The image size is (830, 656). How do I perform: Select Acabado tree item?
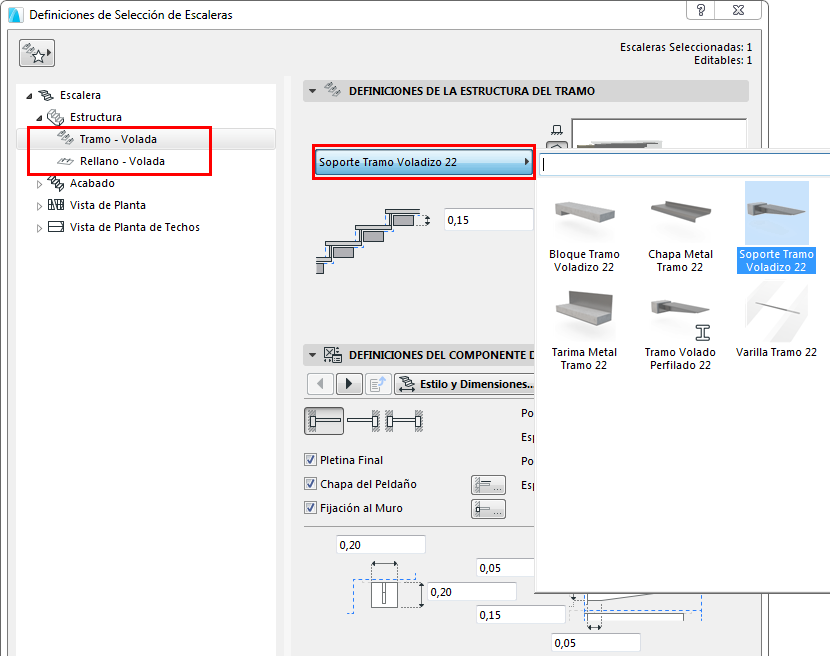coord(92,183)
